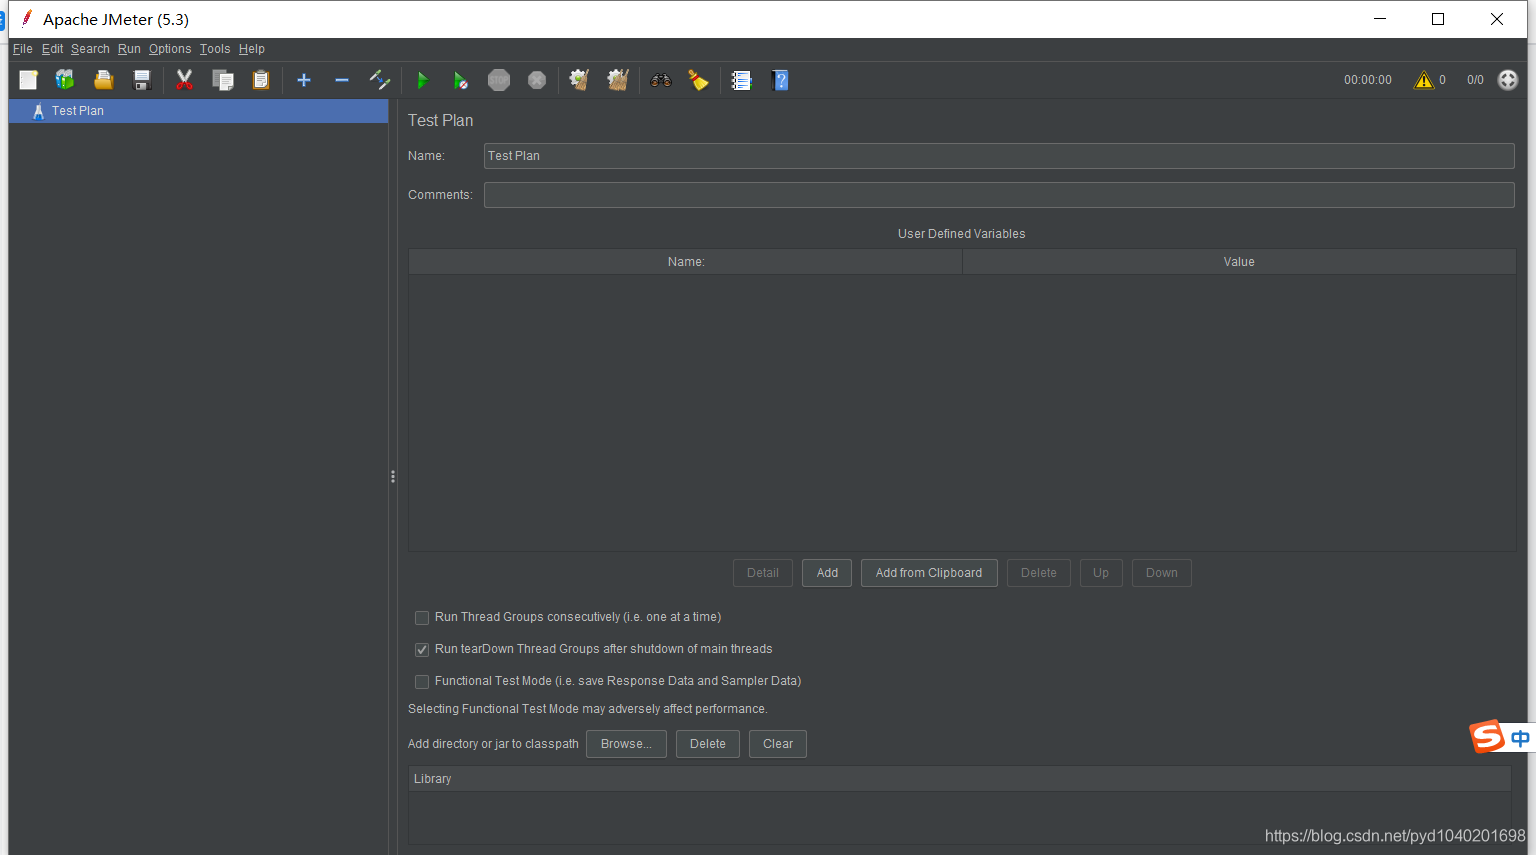1536x855 pixels.
Task: Click Start no pauses icon
Action: [x=460, y=80]
